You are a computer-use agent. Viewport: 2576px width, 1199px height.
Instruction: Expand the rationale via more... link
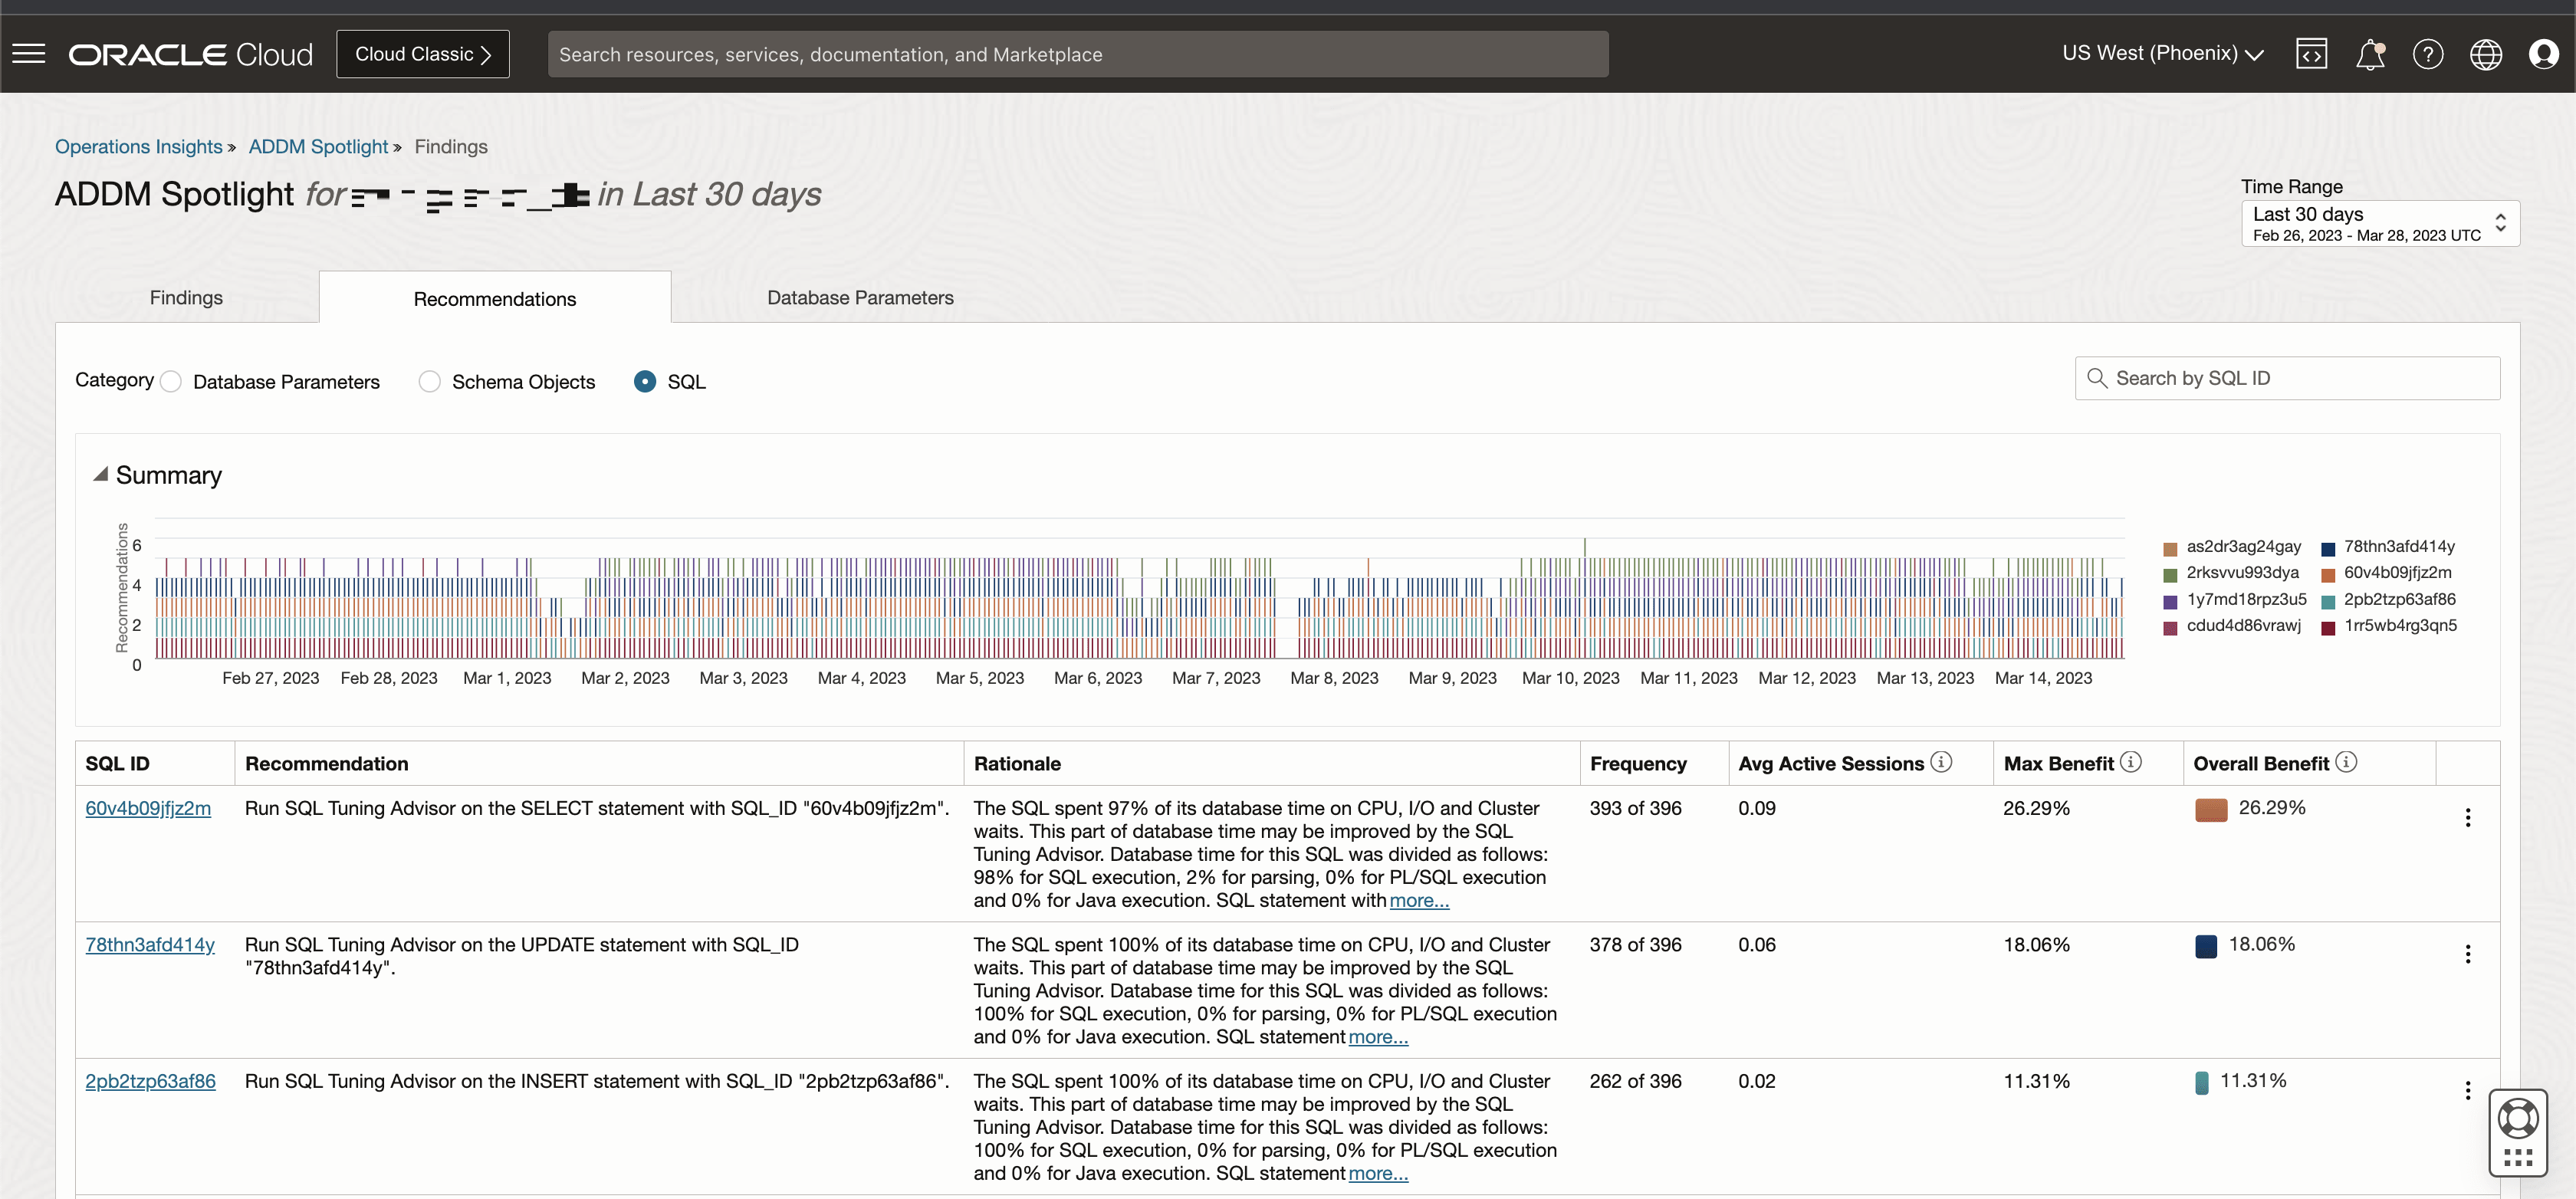[1418, 900]
